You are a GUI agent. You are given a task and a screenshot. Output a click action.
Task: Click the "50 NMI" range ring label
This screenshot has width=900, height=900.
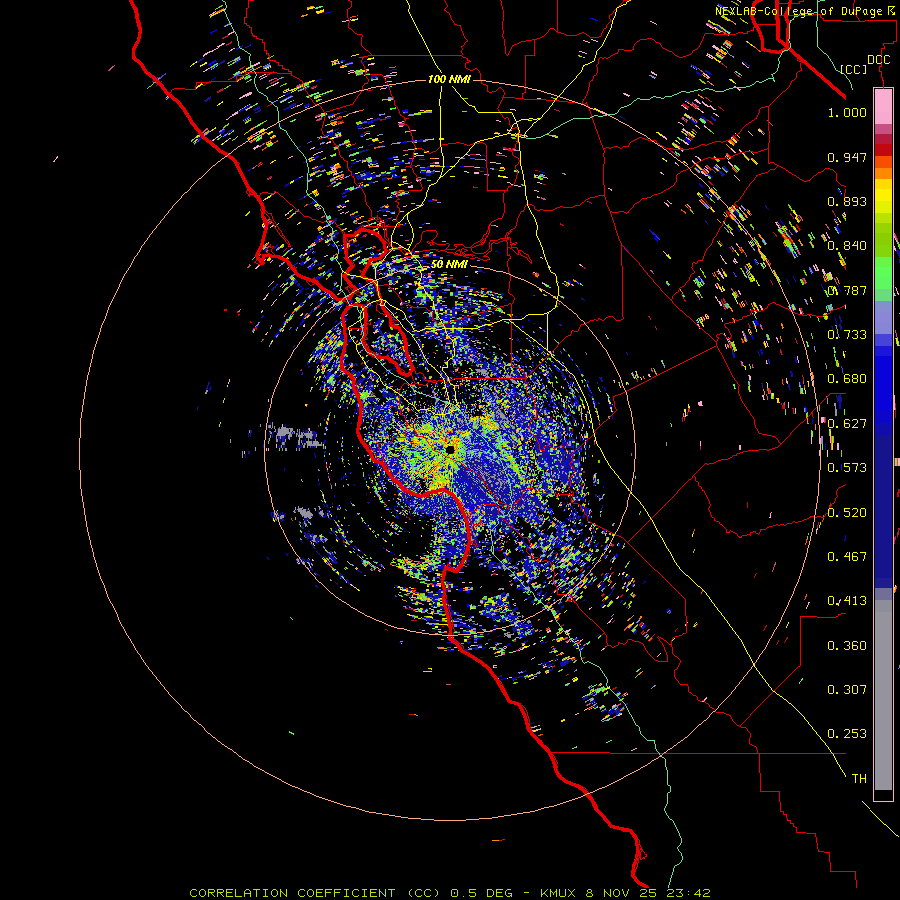point(449,264)
